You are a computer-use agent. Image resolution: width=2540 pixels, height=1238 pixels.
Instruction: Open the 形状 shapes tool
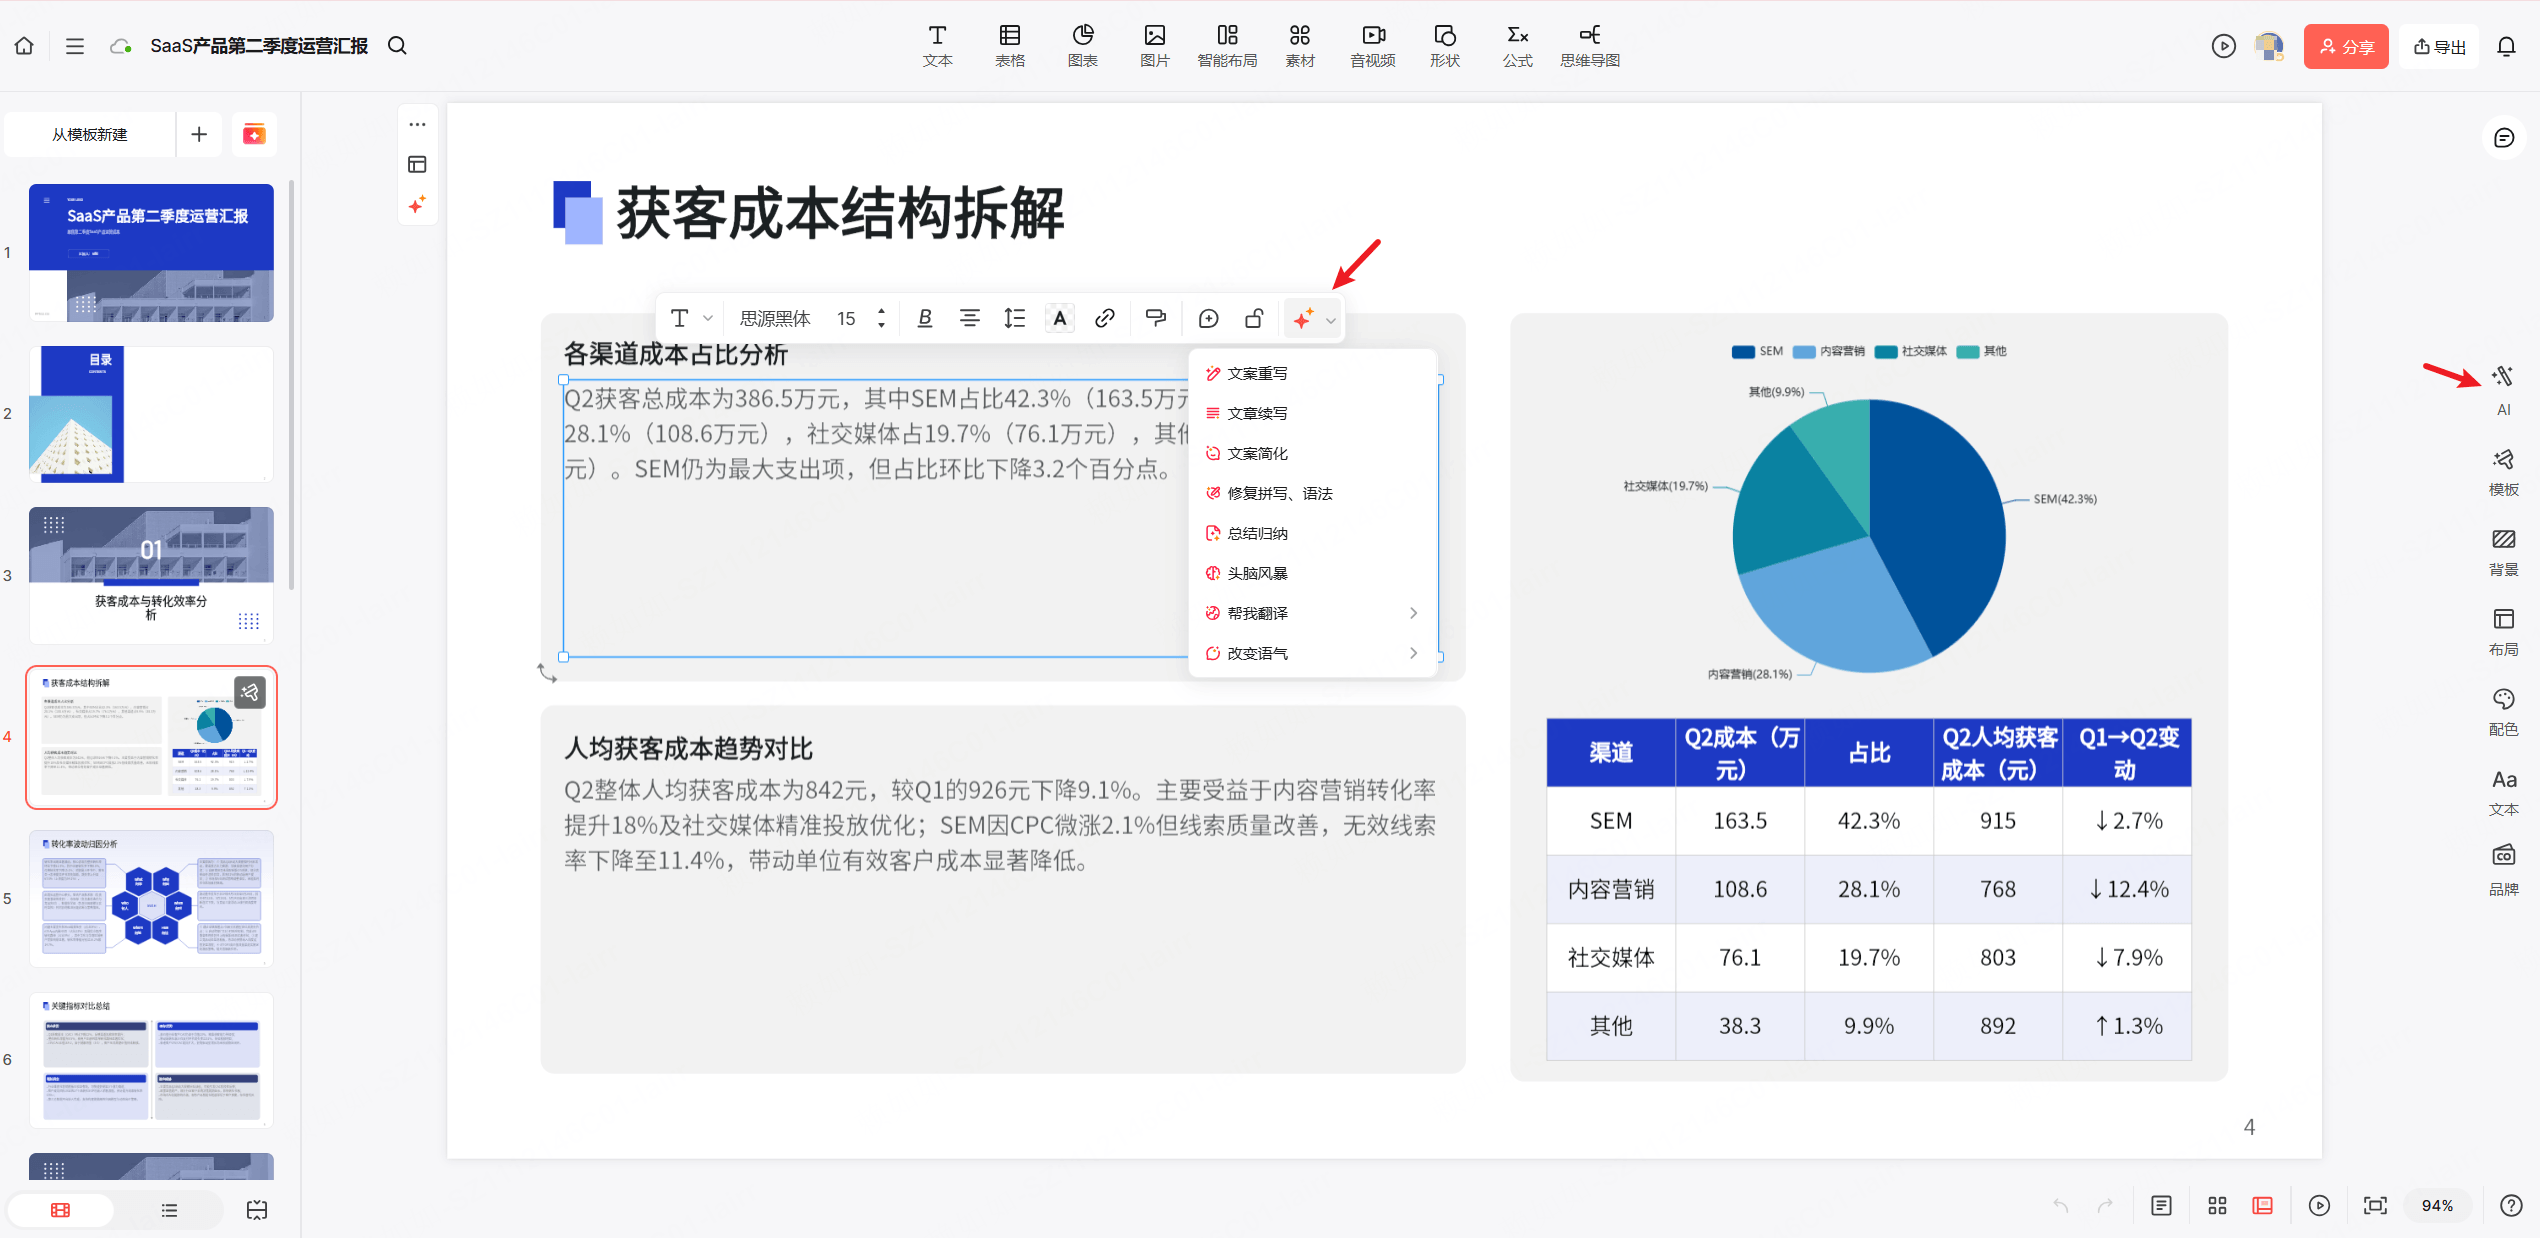click(1444, 45)
